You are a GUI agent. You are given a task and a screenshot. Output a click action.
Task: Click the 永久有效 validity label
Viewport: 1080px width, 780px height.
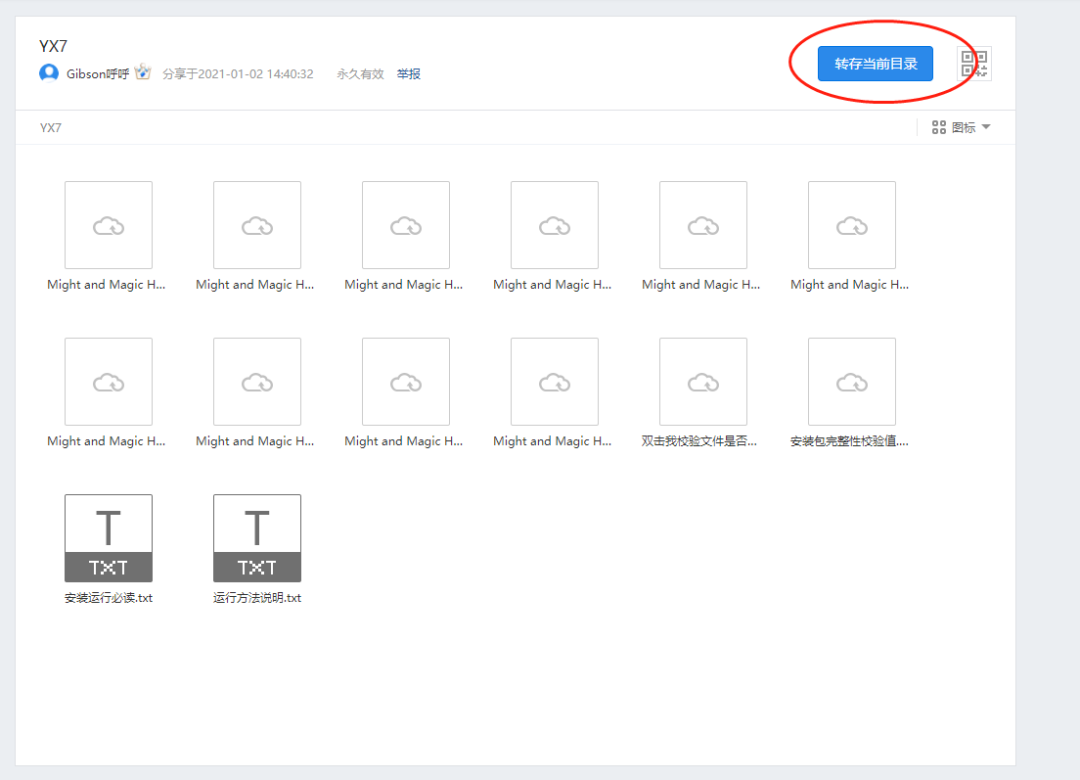pos(360,74)
